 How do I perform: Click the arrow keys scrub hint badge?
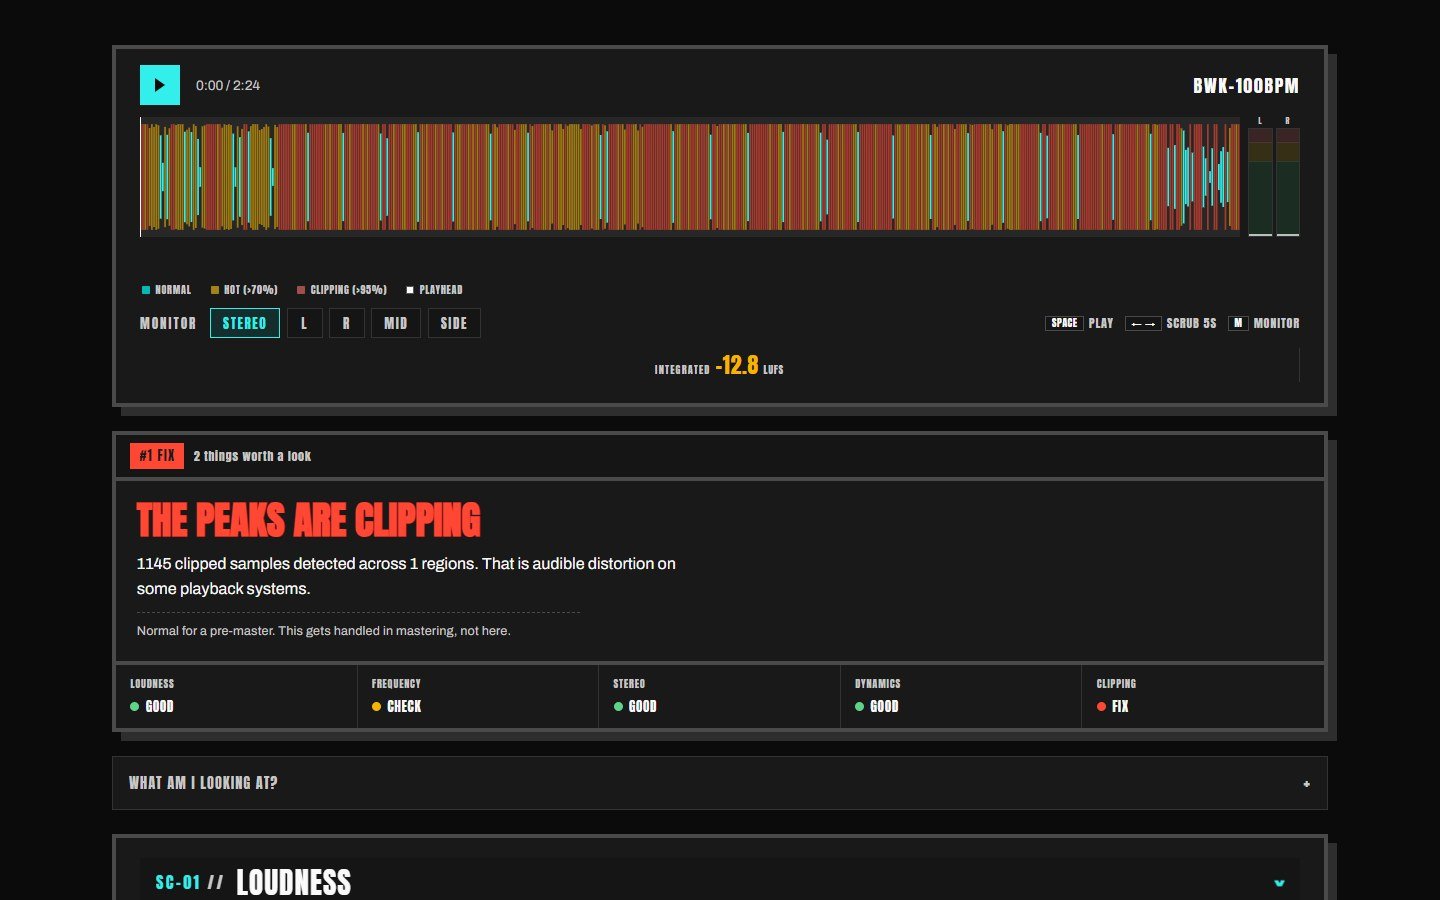click(x=1143, y=323)
